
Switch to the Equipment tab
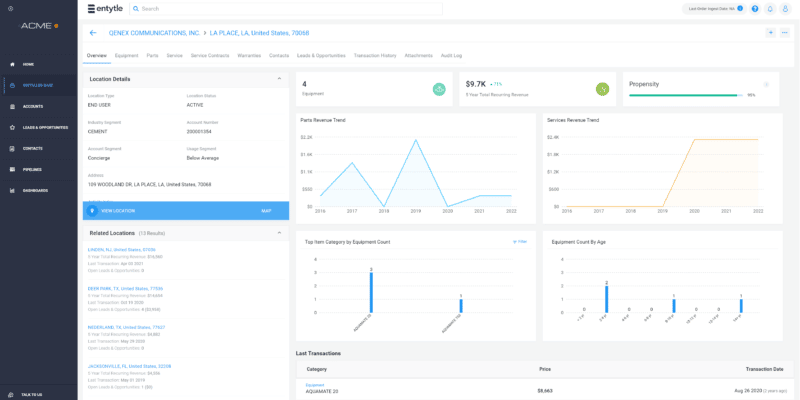(127, 56)
